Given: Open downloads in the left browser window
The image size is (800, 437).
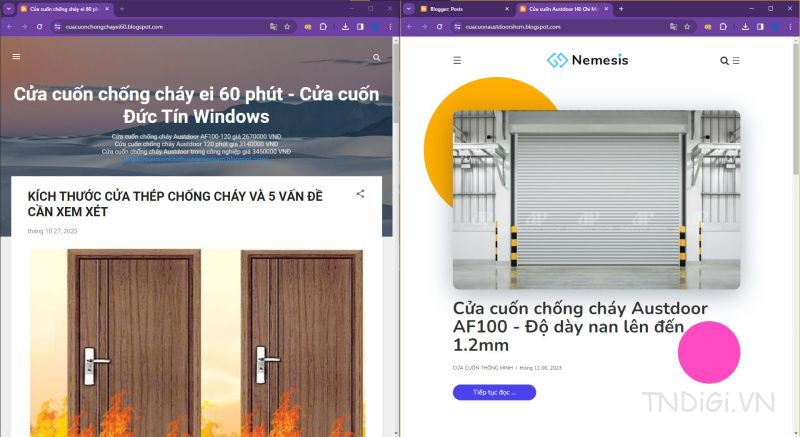Looking at the screenshot, I should pyautogui.click(x=345, y=27).
